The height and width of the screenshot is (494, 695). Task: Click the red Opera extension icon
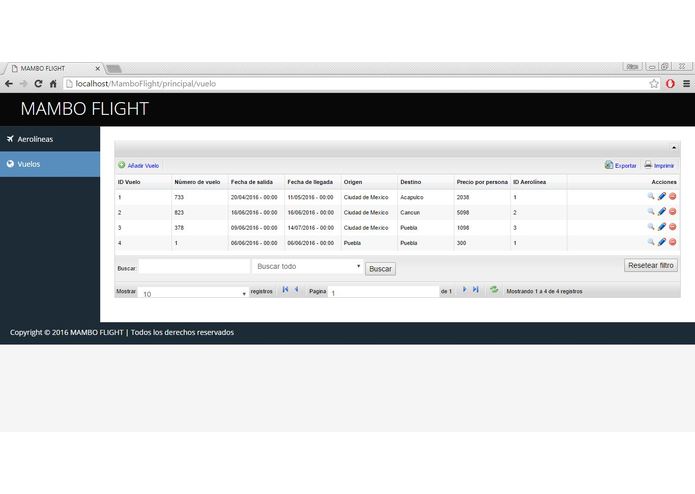[x=670, y=84]
